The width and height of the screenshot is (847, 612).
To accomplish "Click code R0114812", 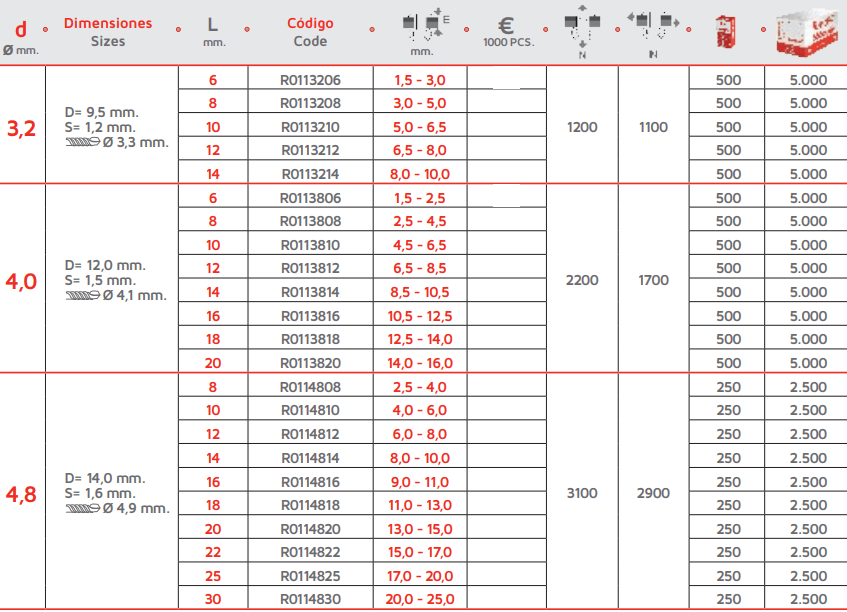I will tap(310, 434).
